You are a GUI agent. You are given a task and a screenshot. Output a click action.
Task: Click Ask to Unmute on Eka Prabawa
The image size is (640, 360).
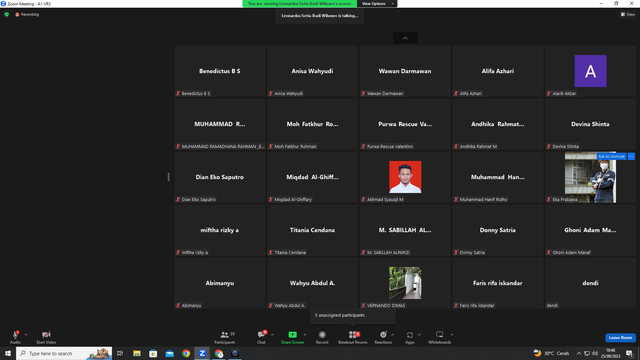[611, 156]
